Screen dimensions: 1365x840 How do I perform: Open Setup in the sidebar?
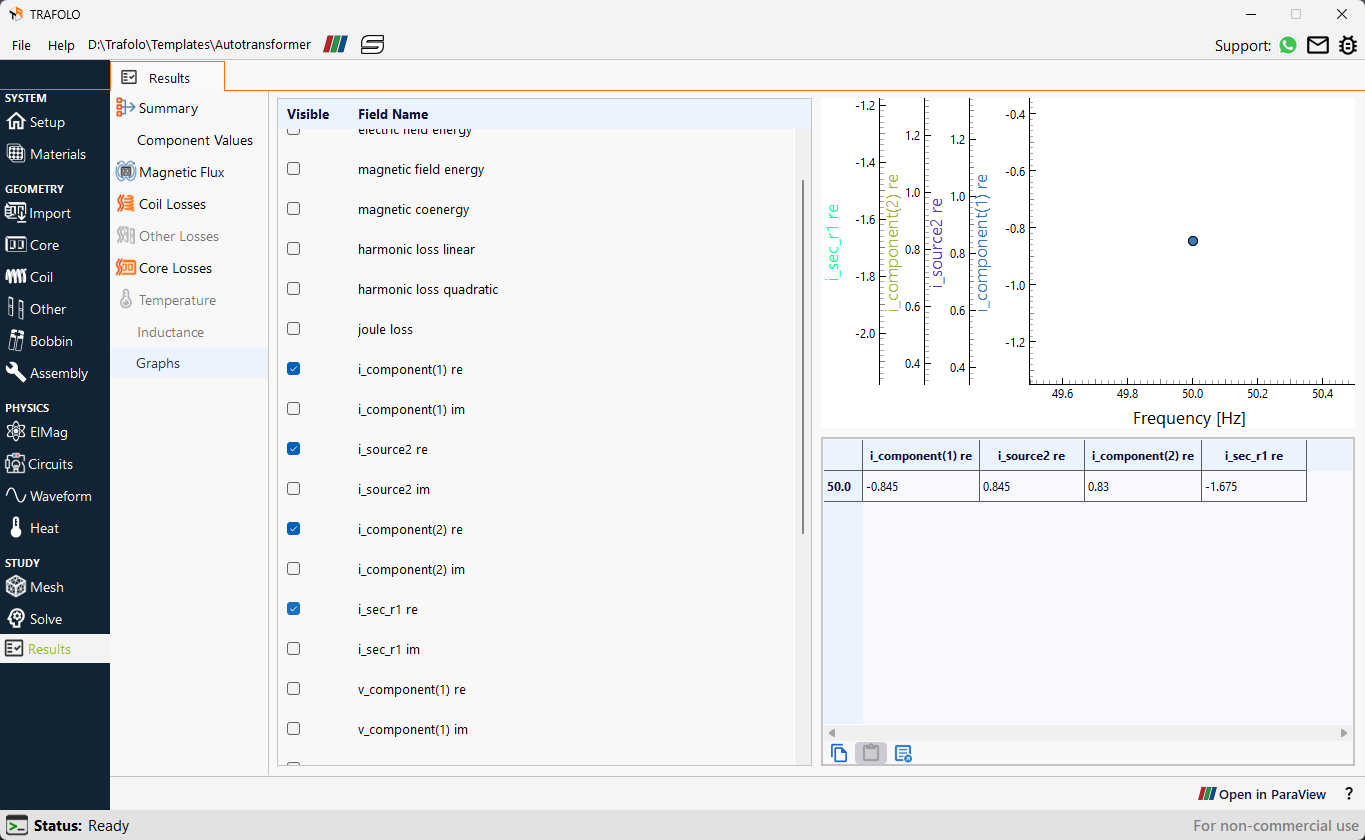(36, 122)
